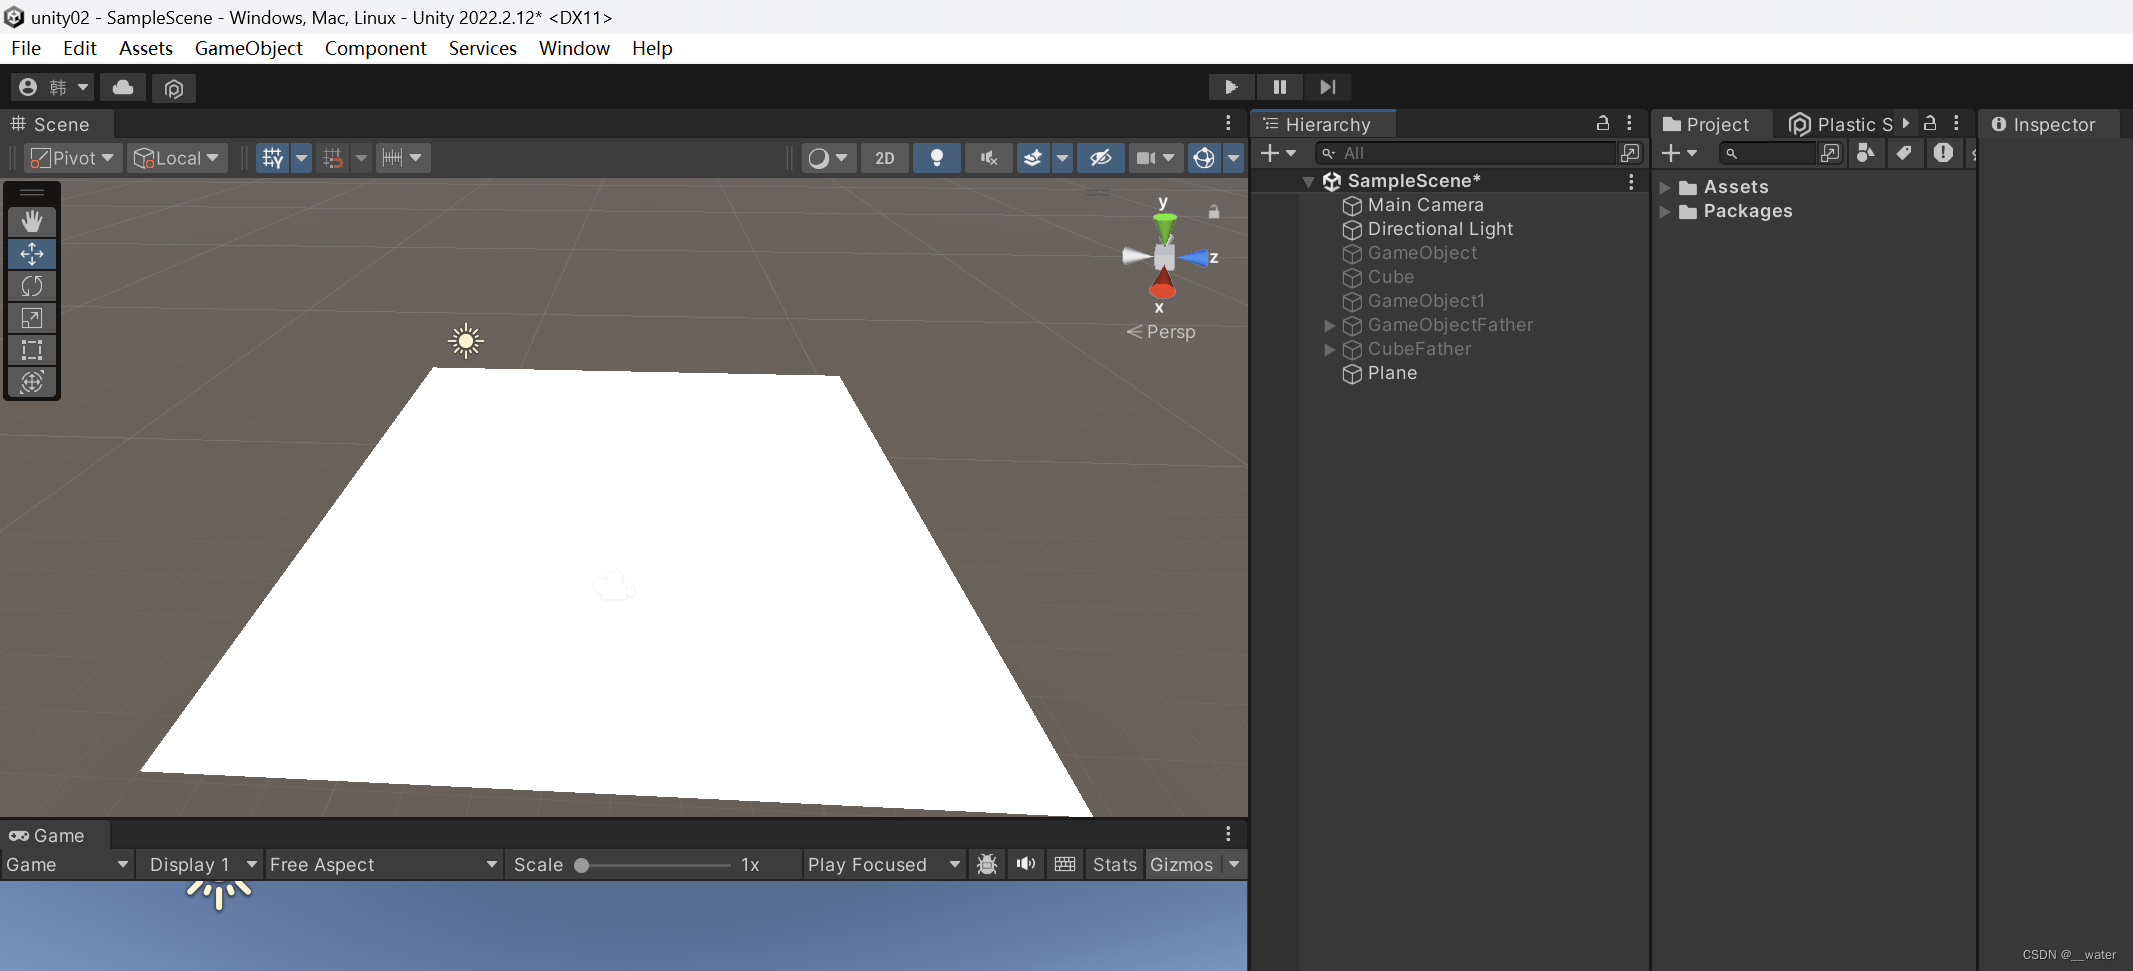The width and height of the screenshot is (2133, 971).
Task: Toggle scene lighting bulb
Action: pos(937,158)
